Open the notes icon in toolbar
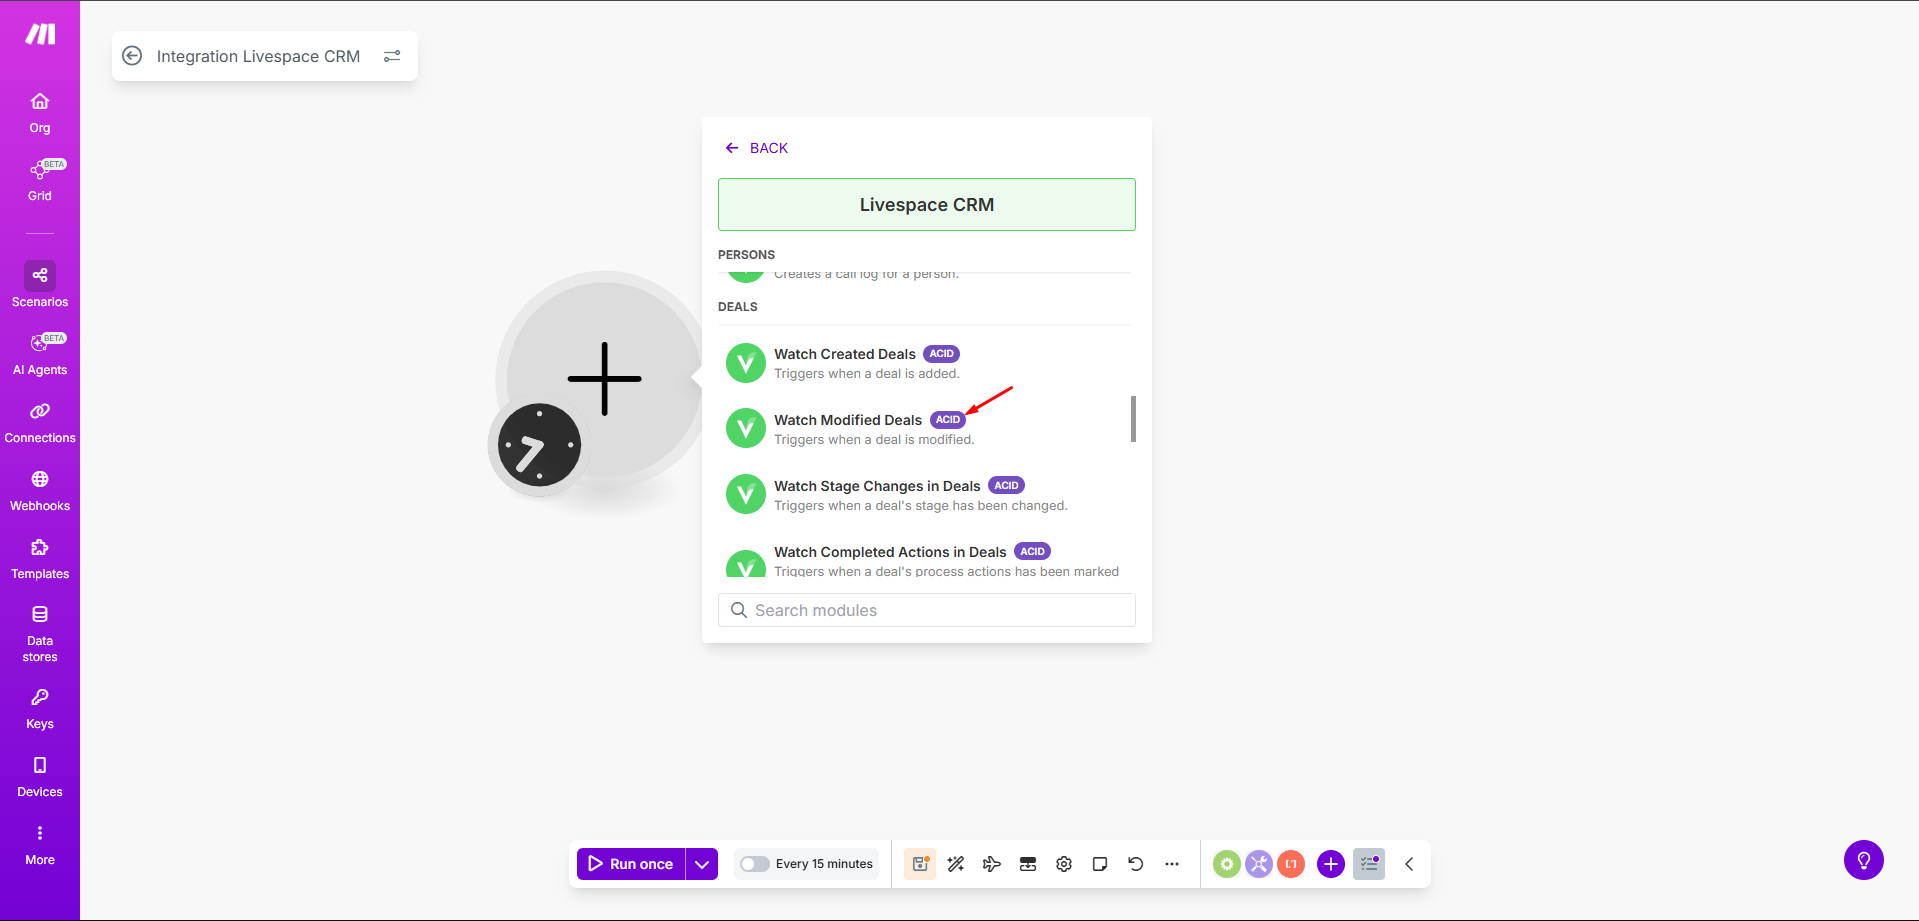This screenshot has height=921, width=1919. (x=1100, y=864)
